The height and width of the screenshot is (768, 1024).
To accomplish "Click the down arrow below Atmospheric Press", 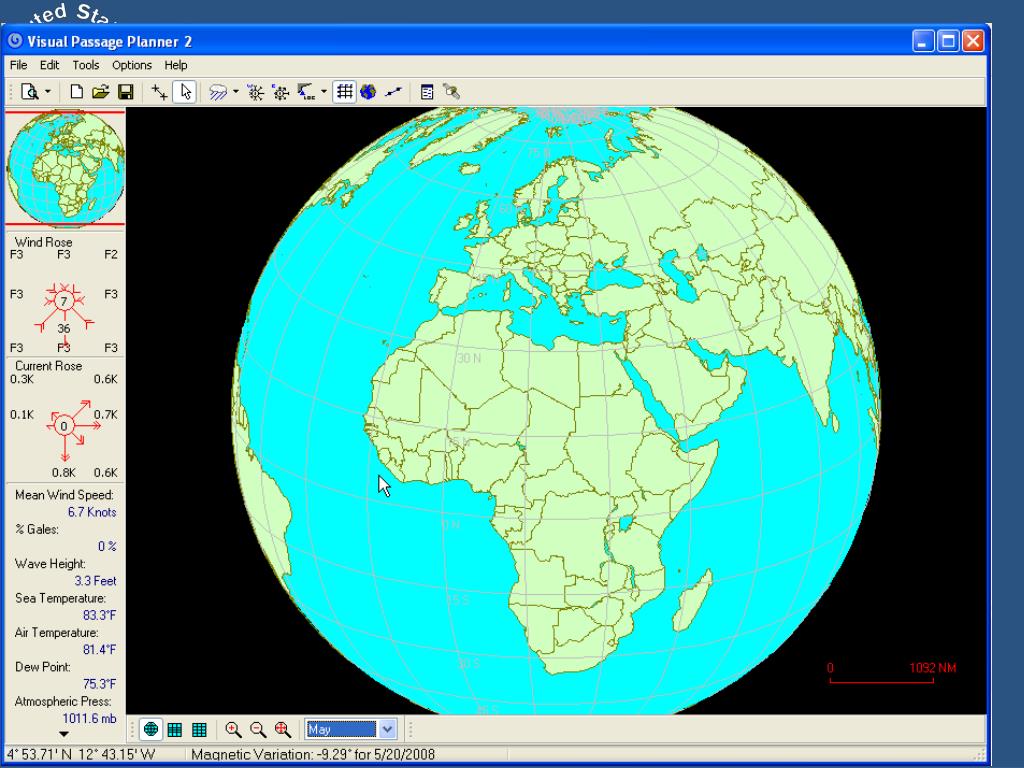I will click(64, 734).
